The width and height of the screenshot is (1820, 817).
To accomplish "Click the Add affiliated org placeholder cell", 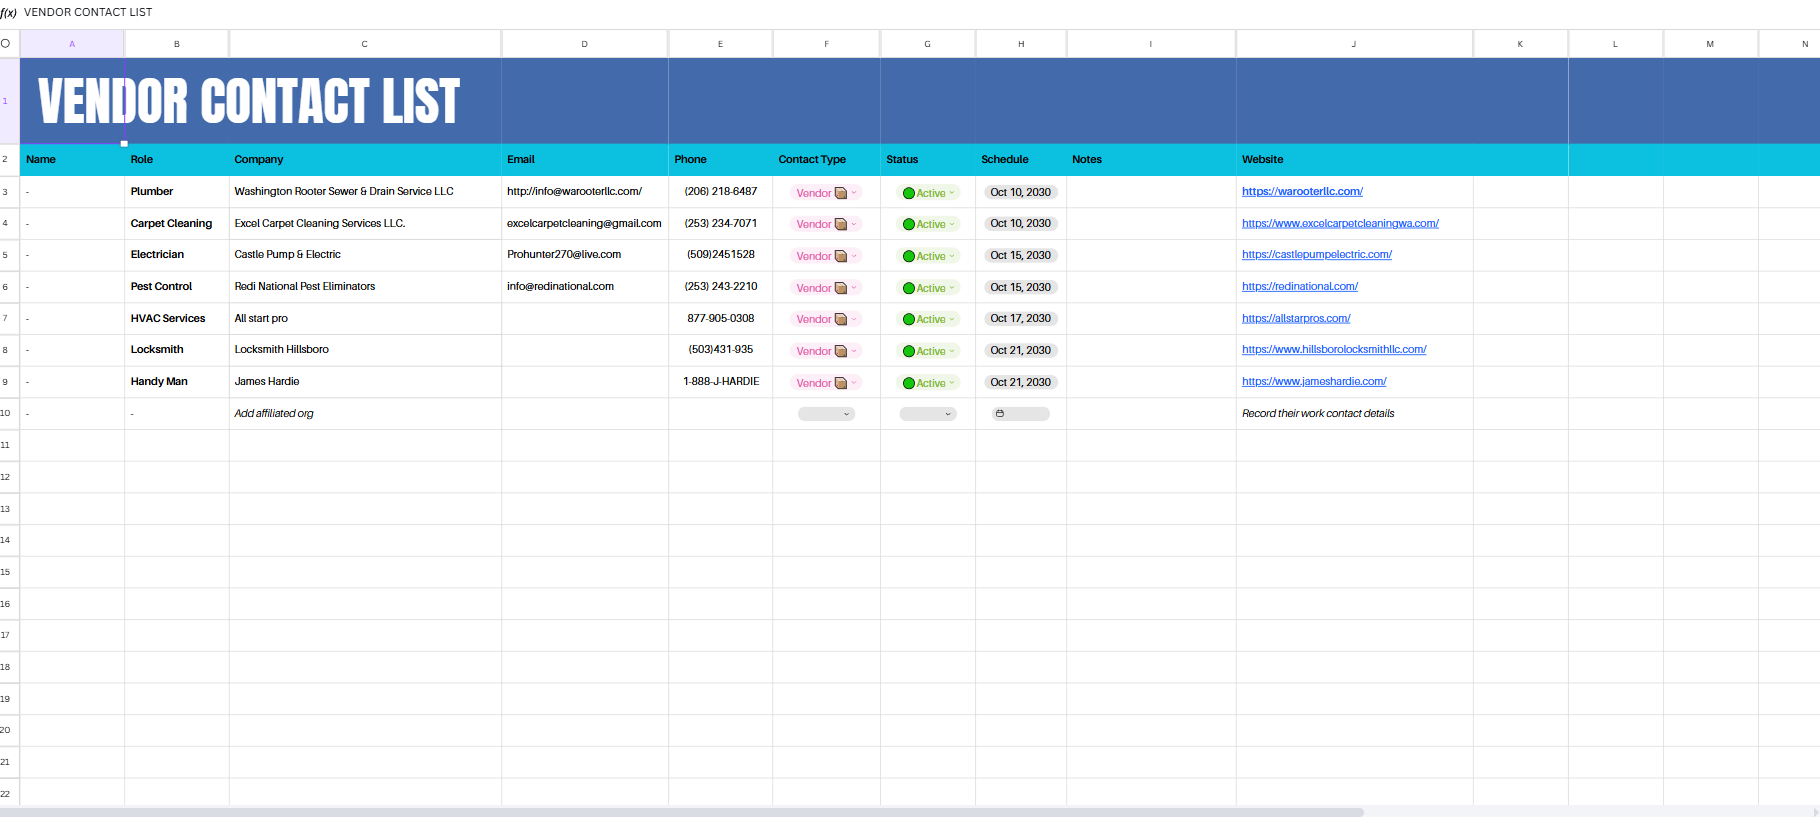I will tap(365, 414).
